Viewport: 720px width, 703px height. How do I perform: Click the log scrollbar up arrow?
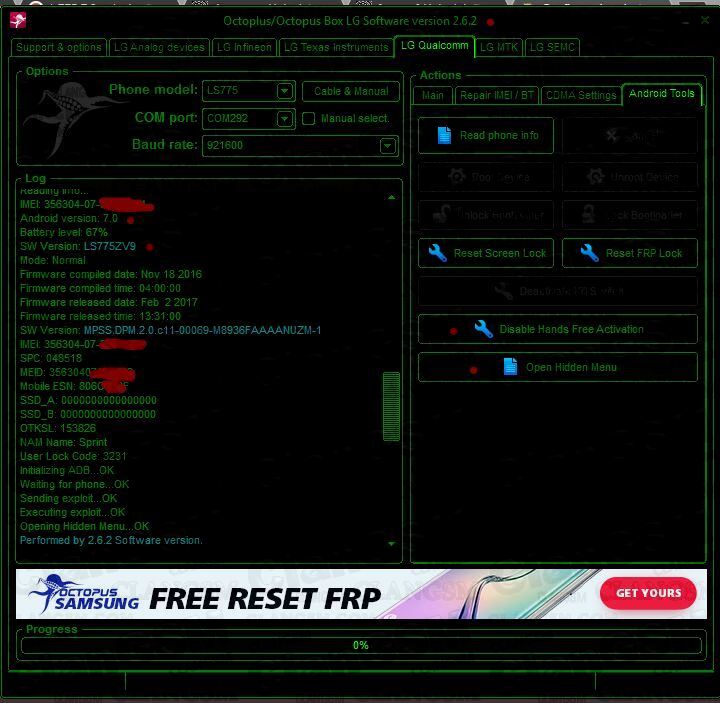[x=391, y=197]
